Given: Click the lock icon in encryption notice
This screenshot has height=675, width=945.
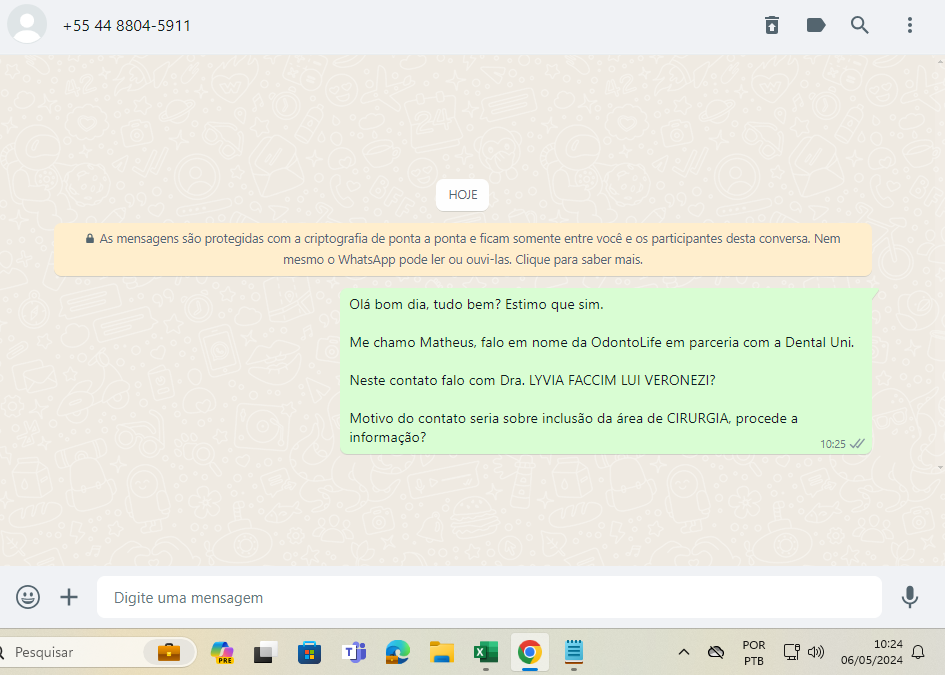Looking at the screenshot, I should (x=90, y=239).
